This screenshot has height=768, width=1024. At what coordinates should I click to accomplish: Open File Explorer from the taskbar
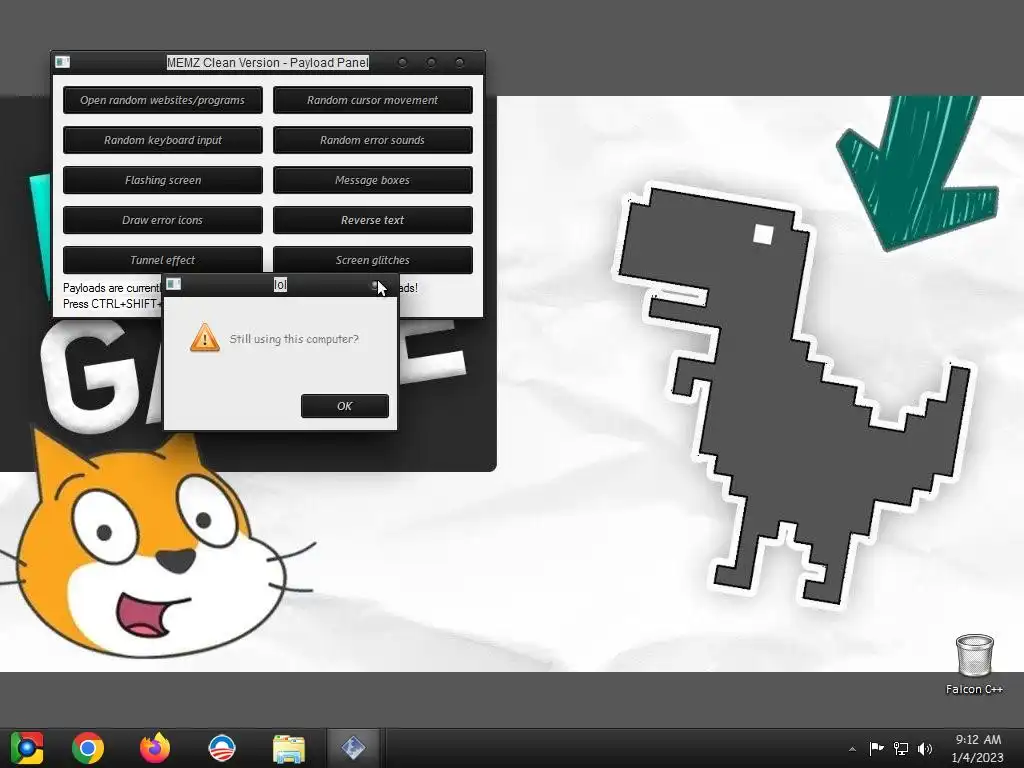point(289,748)
